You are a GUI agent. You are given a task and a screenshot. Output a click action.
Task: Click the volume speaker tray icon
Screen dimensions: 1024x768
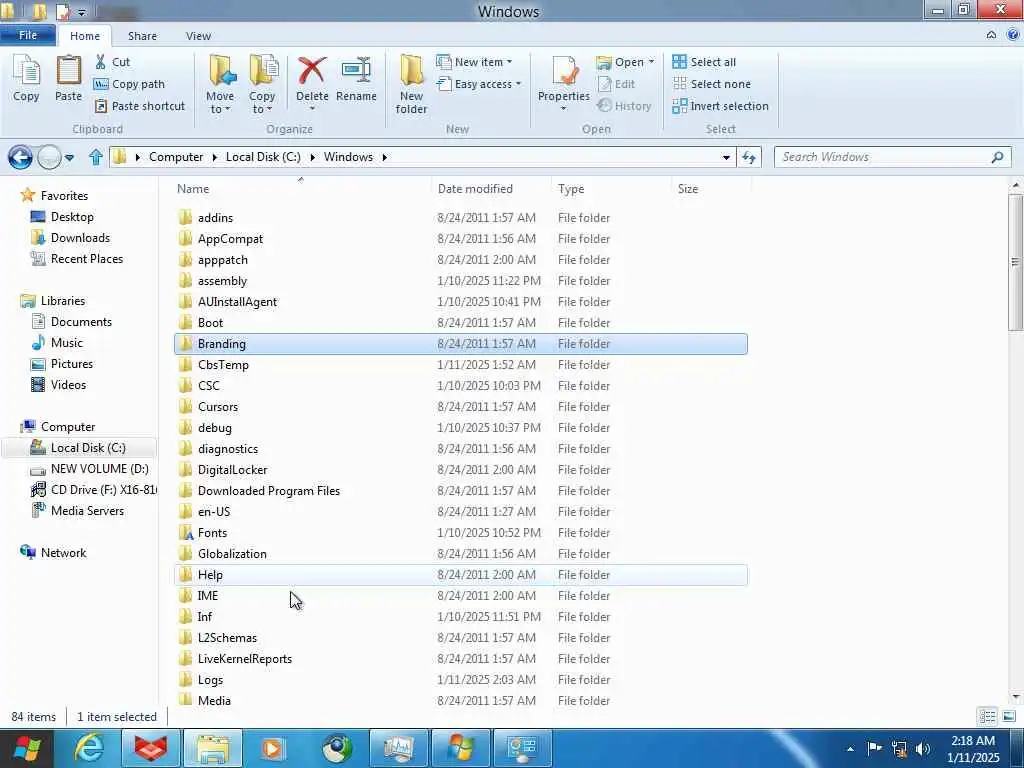923,748
